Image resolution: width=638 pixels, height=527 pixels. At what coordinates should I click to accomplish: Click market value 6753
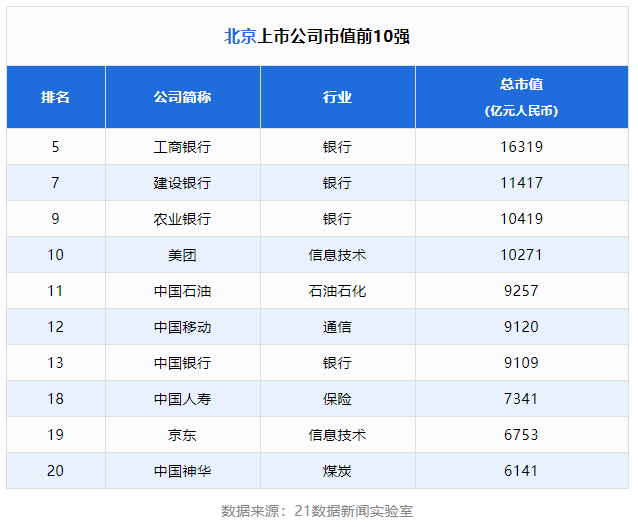[x=522, y=435]
